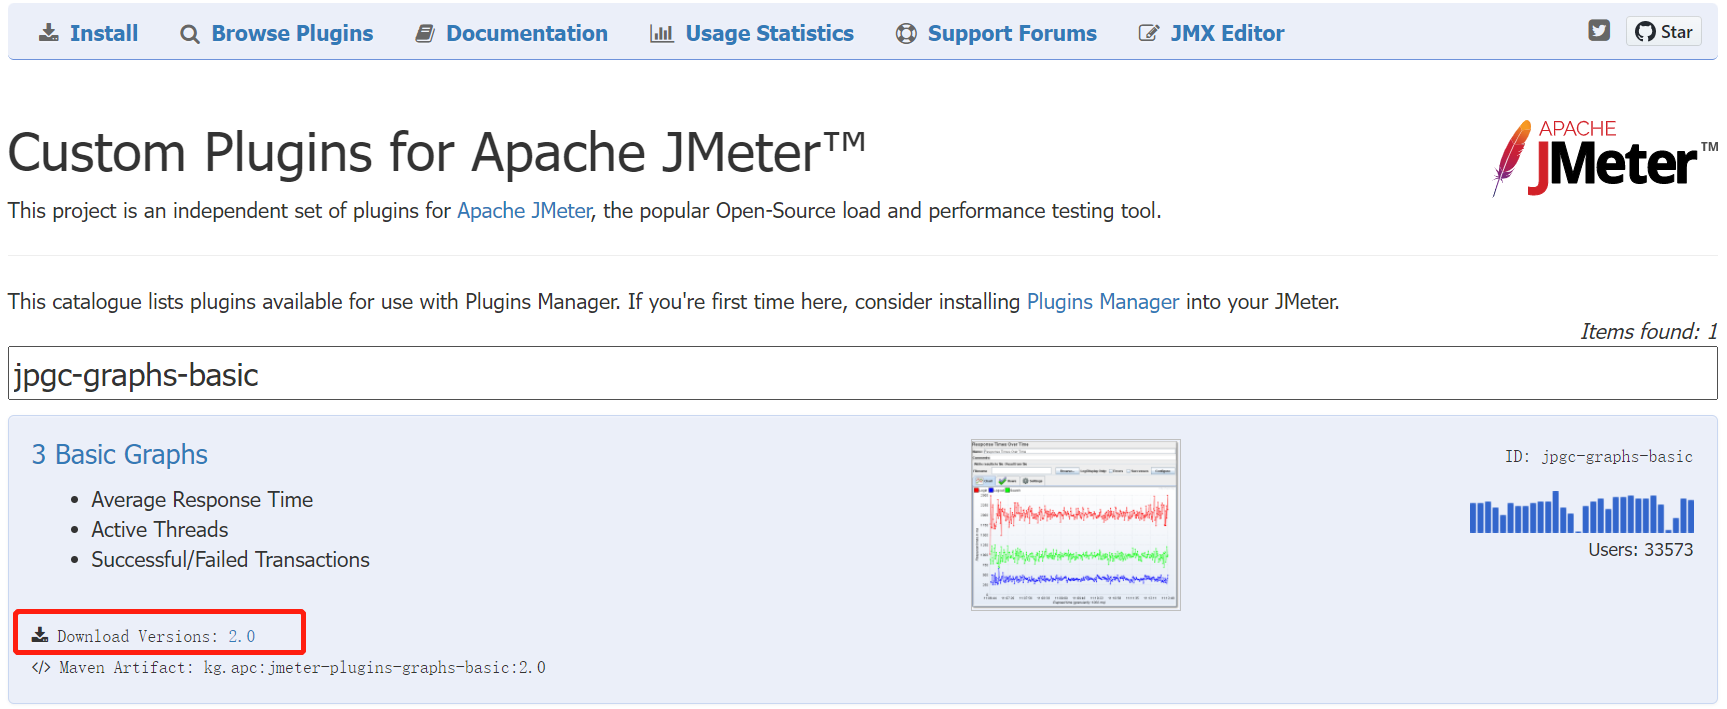This screenshot has width=1727, height=709.
Task: Open the 3 Basic Graphs plugin title
Action: 120,455
